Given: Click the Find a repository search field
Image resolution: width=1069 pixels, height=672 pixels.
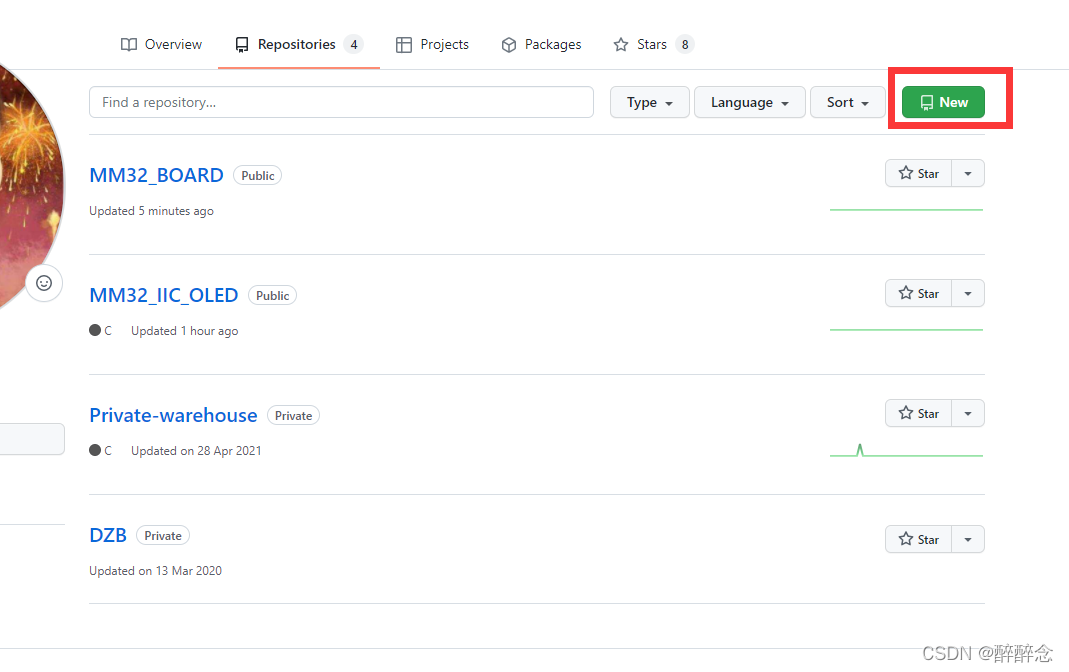Looking at the screenshot, I should (x=341, y=102).
